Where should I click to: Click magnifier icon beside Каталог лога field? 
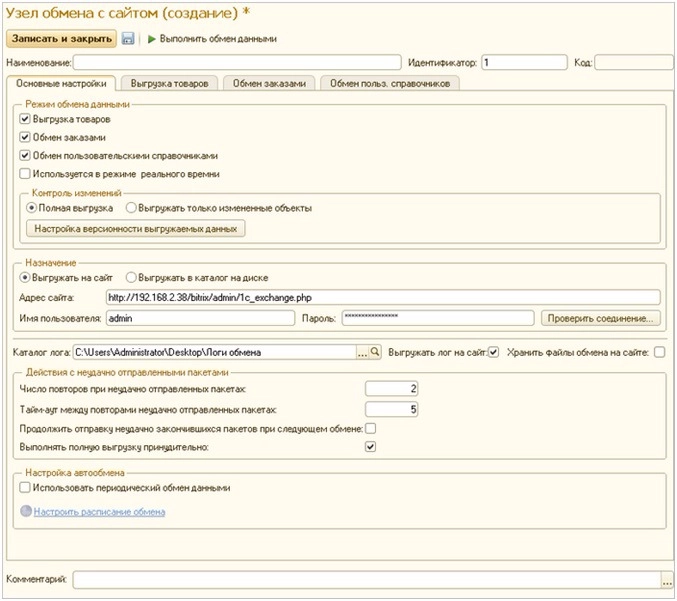coord(375,352)
